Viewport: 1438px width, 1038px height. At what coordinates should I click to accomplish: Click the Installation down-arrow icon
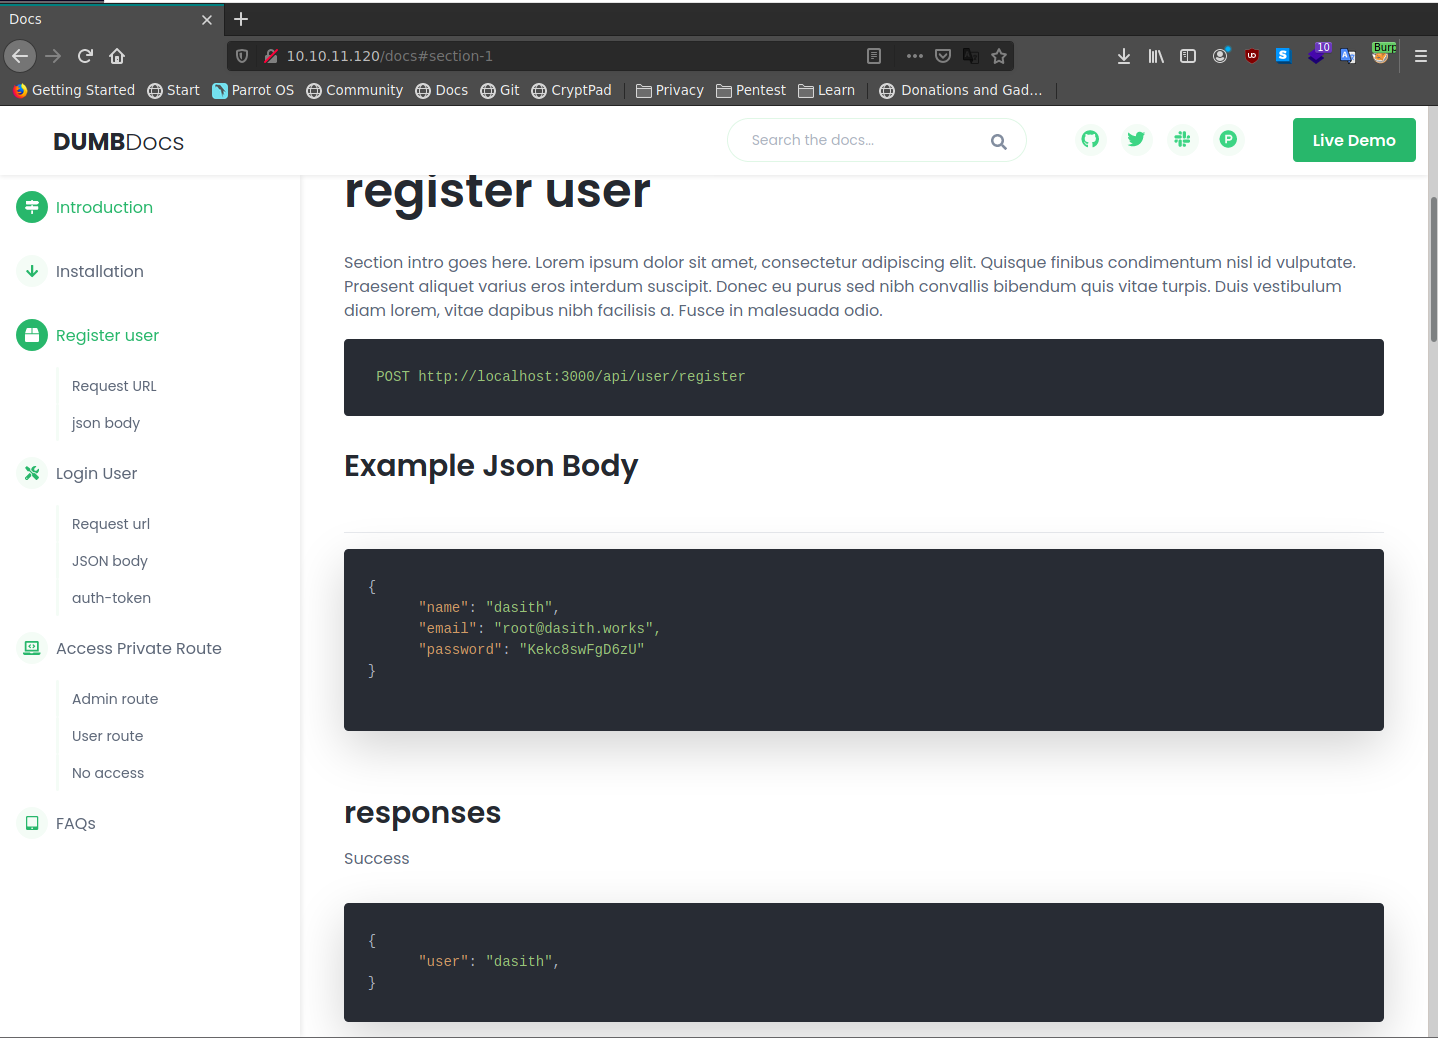tap(32, 271)
